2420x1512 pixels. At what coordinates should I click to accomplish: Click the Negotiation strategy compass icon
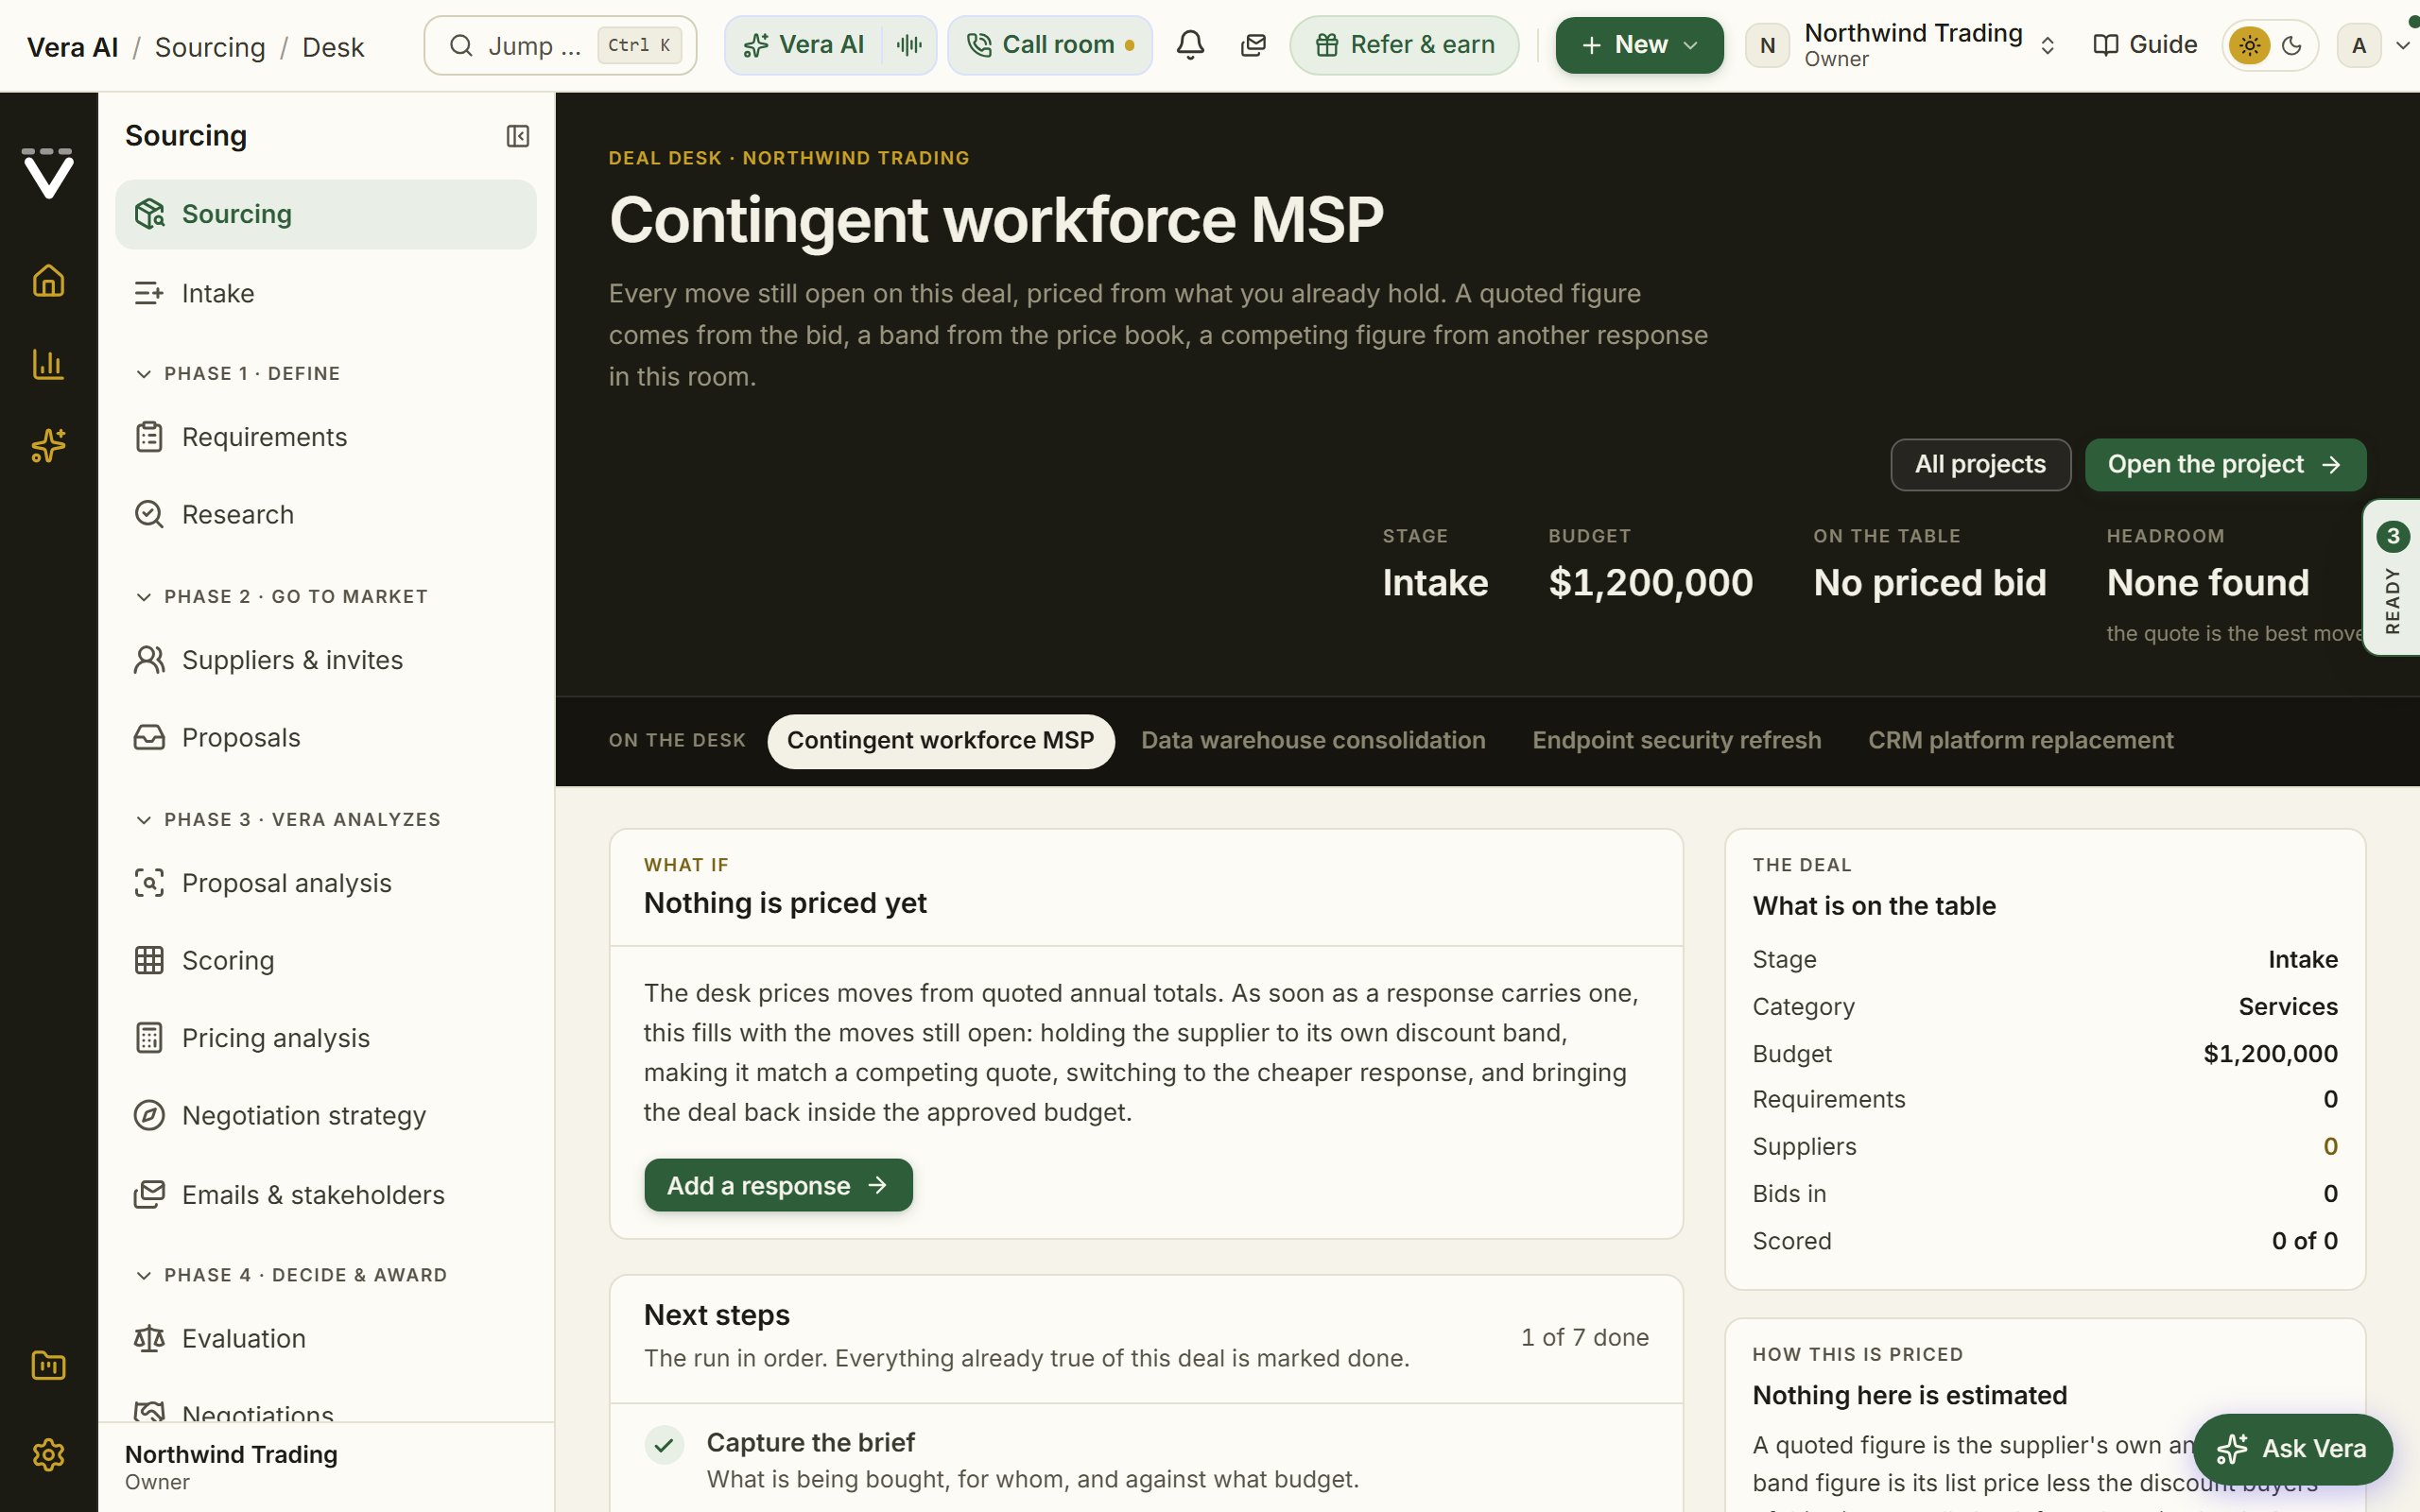coord(149,1115)
